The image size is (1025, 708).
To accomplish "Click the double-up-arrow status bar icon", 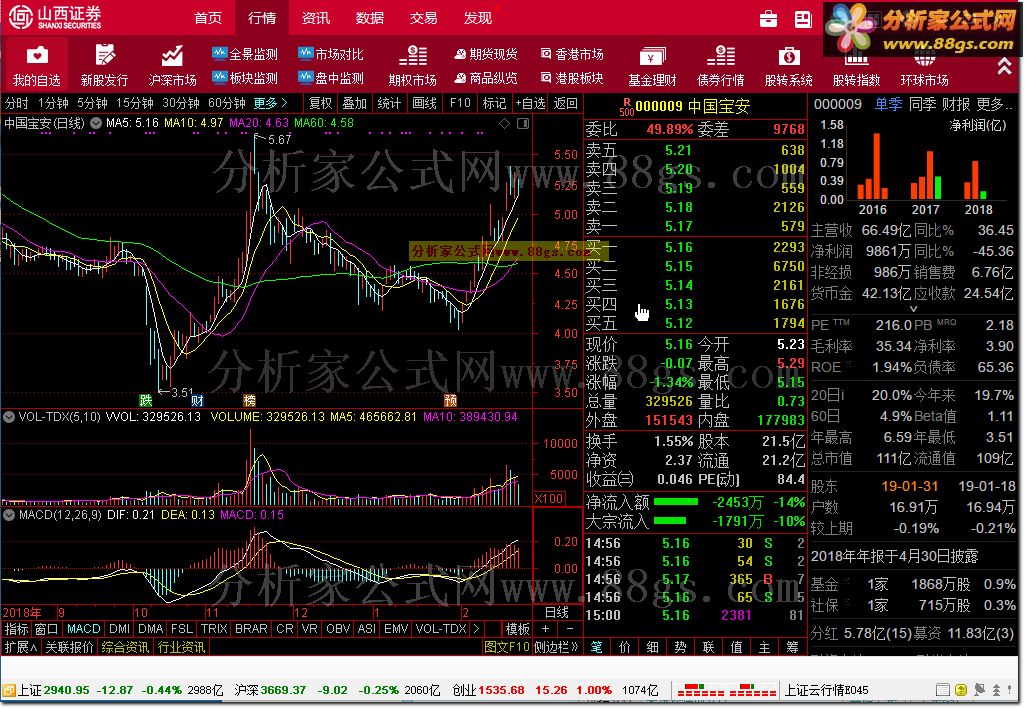I will click(x=996, y=690).
